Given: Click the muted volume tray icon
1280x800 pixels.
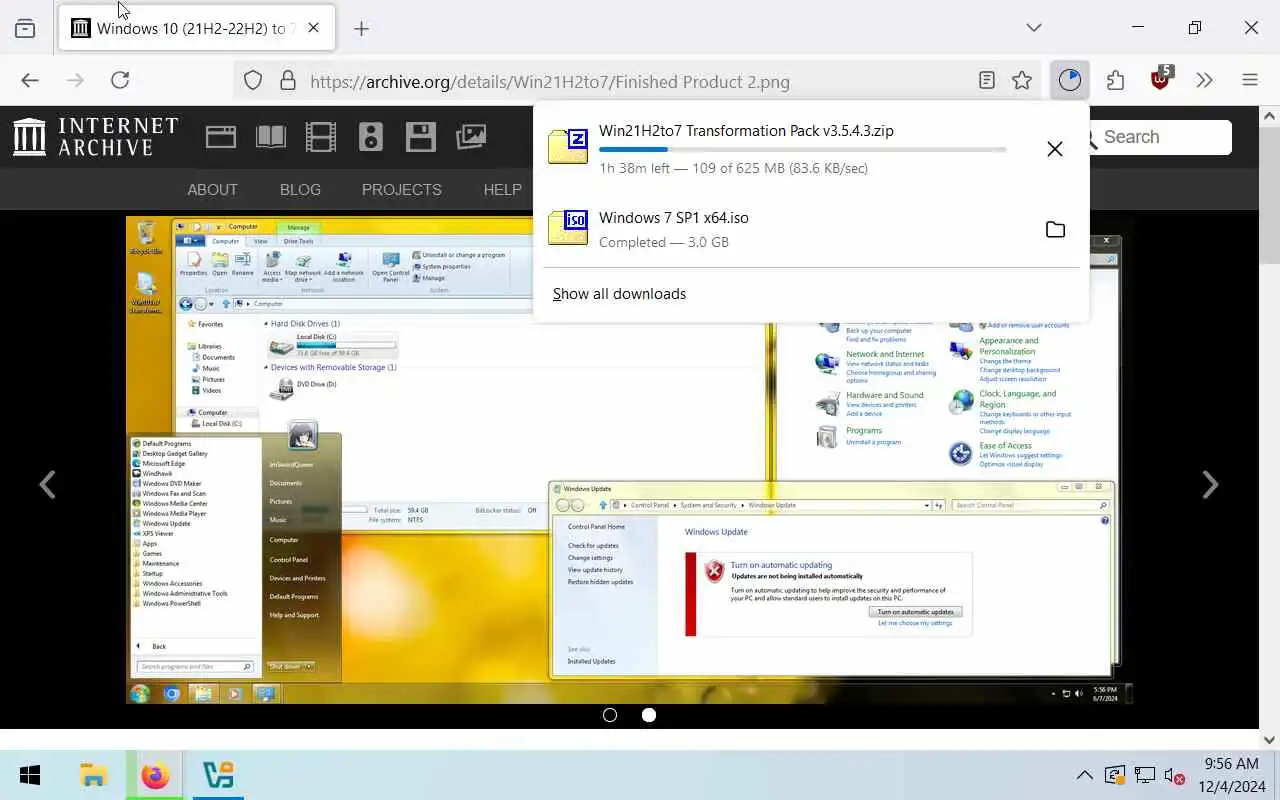Looking at the screenshot, I should pos(1175,775).
